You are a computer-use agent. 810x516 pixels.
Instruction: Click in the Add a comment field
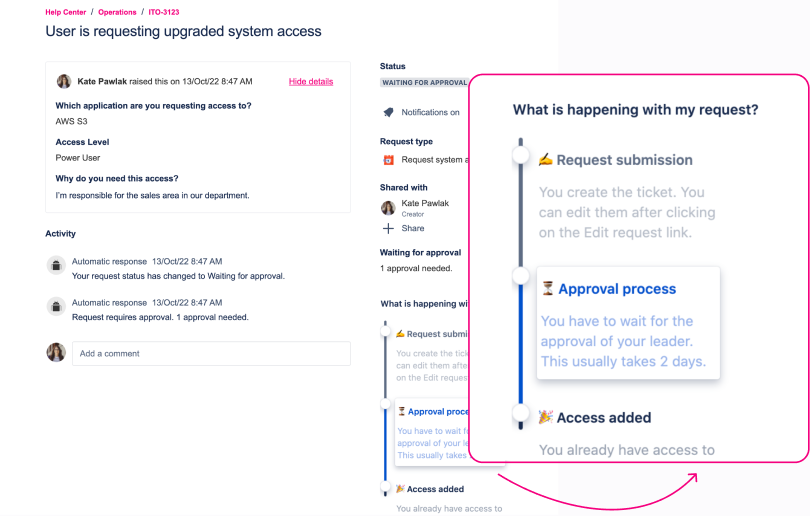211,353
